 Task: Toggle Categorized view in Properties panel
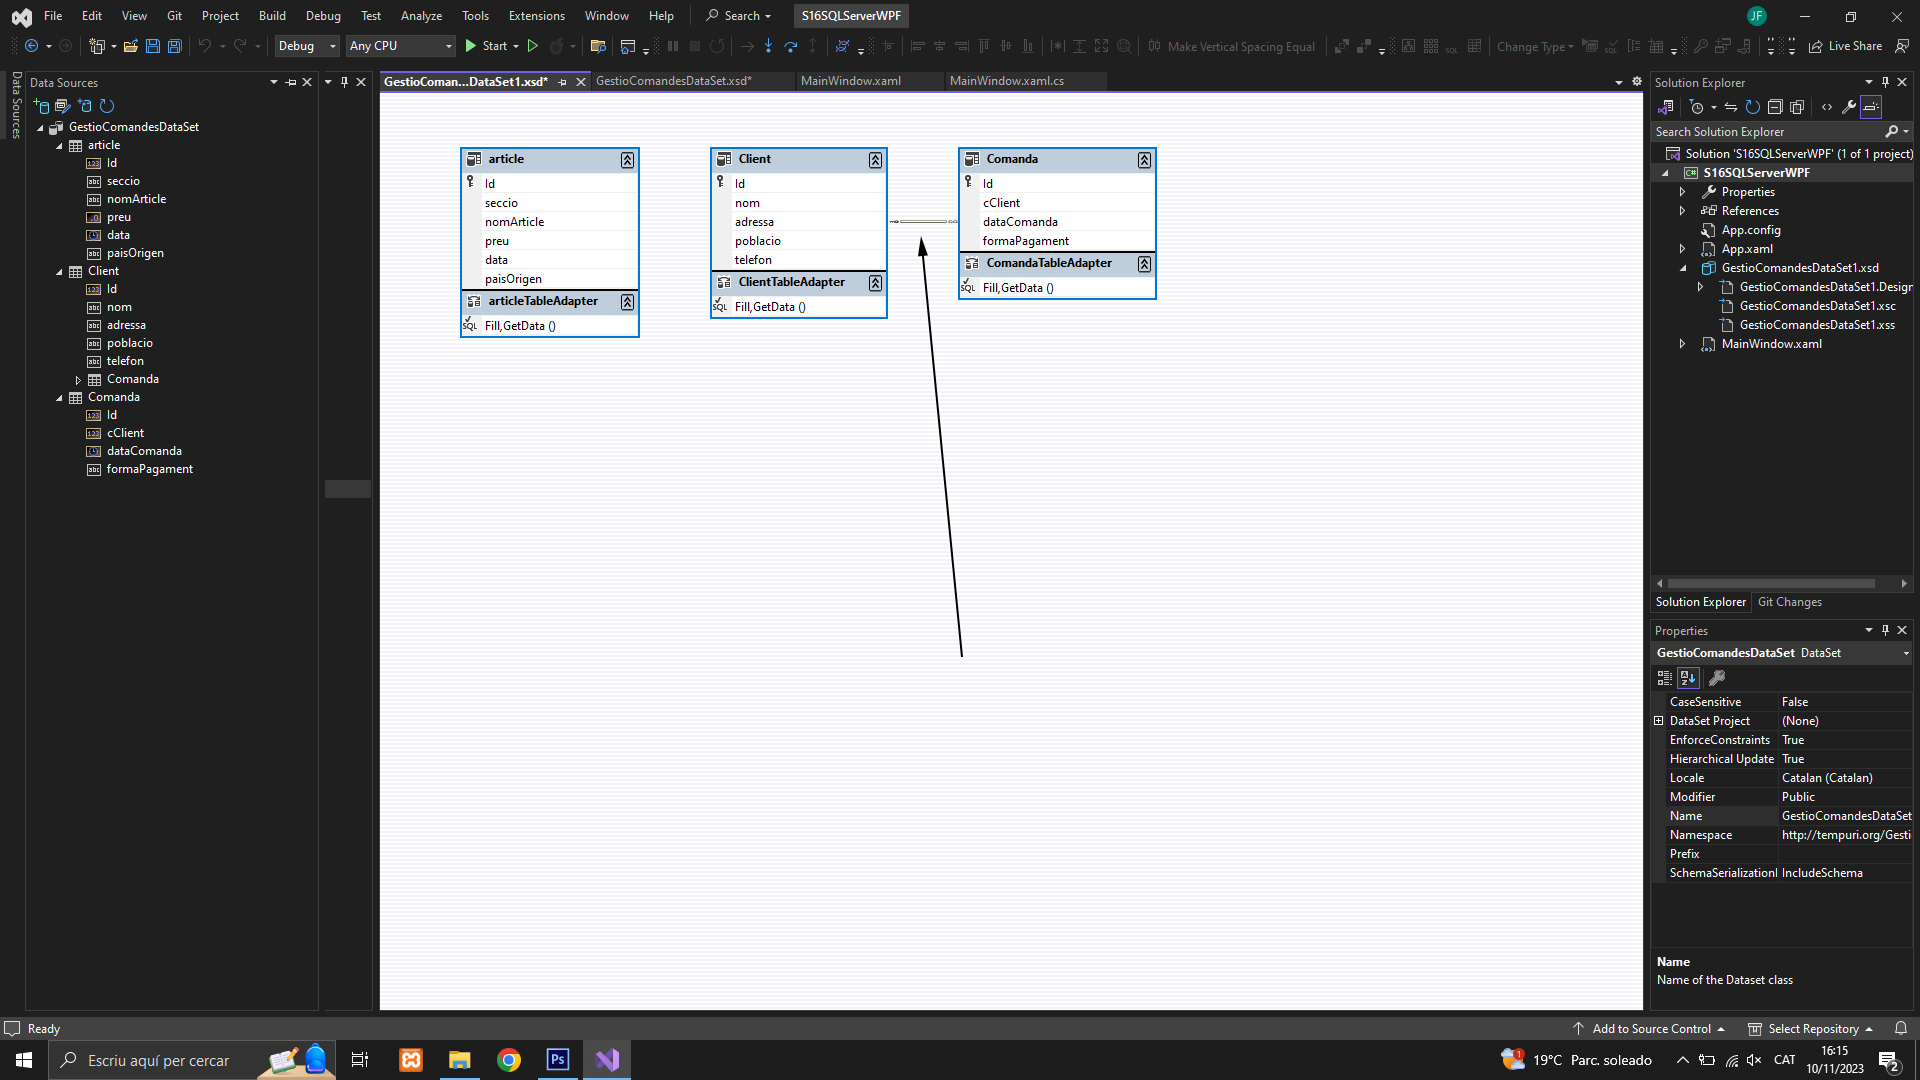pos(1665,678)
